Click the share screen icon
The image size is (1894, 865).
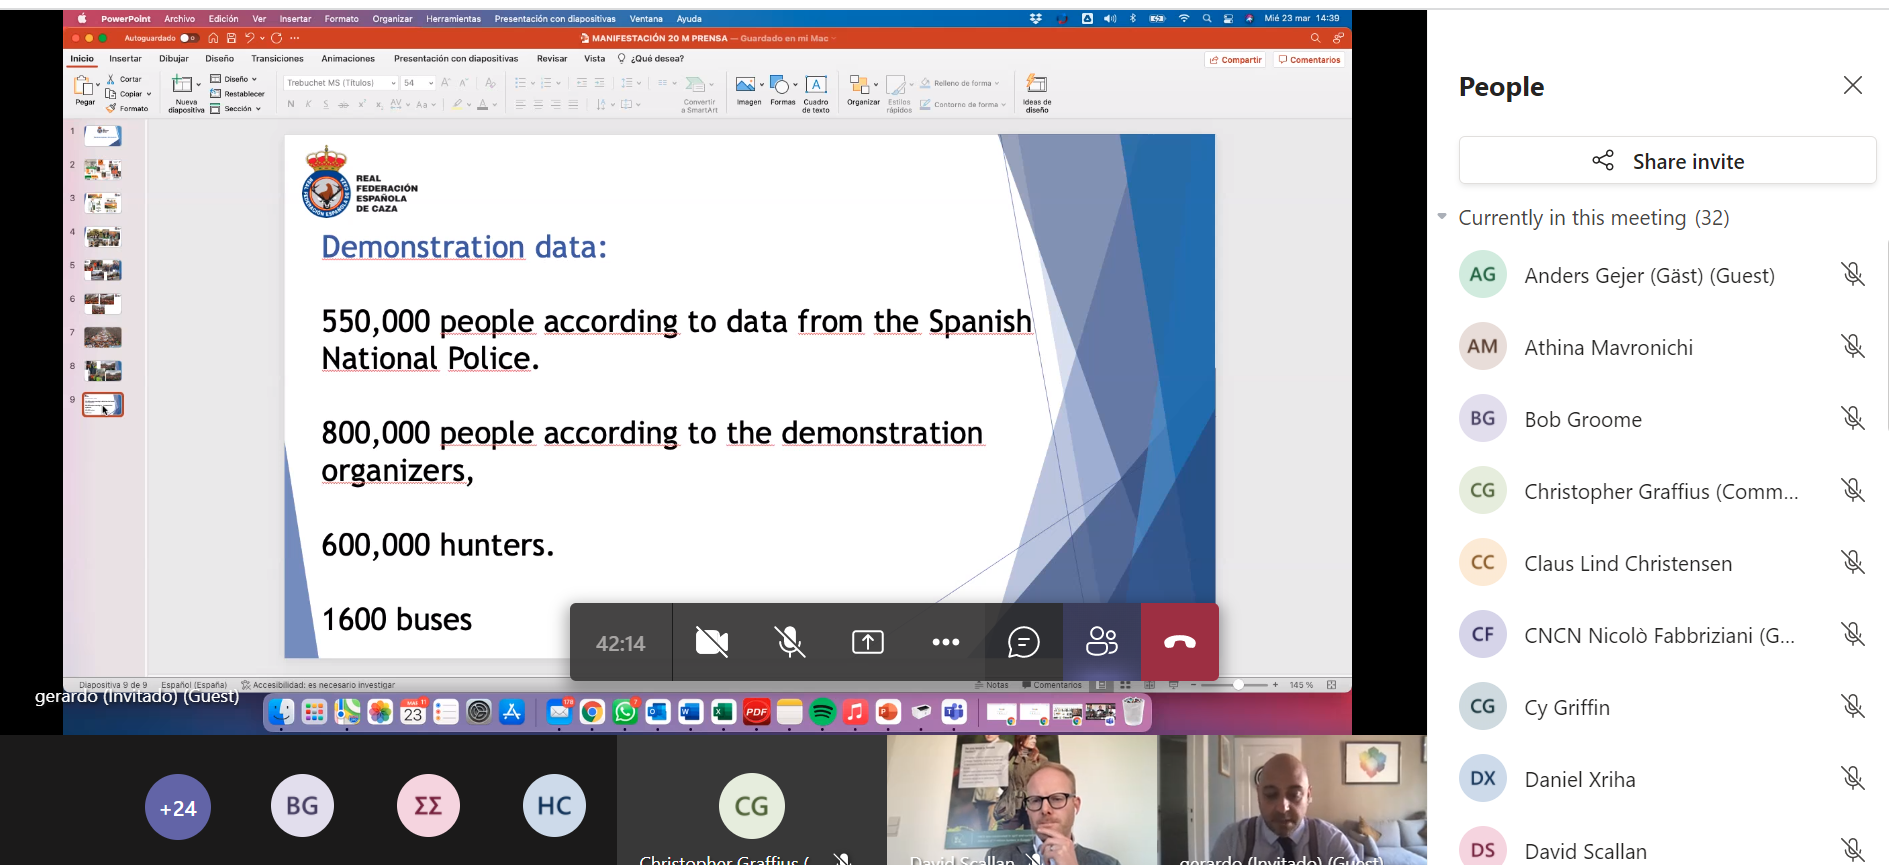[867, 642]
